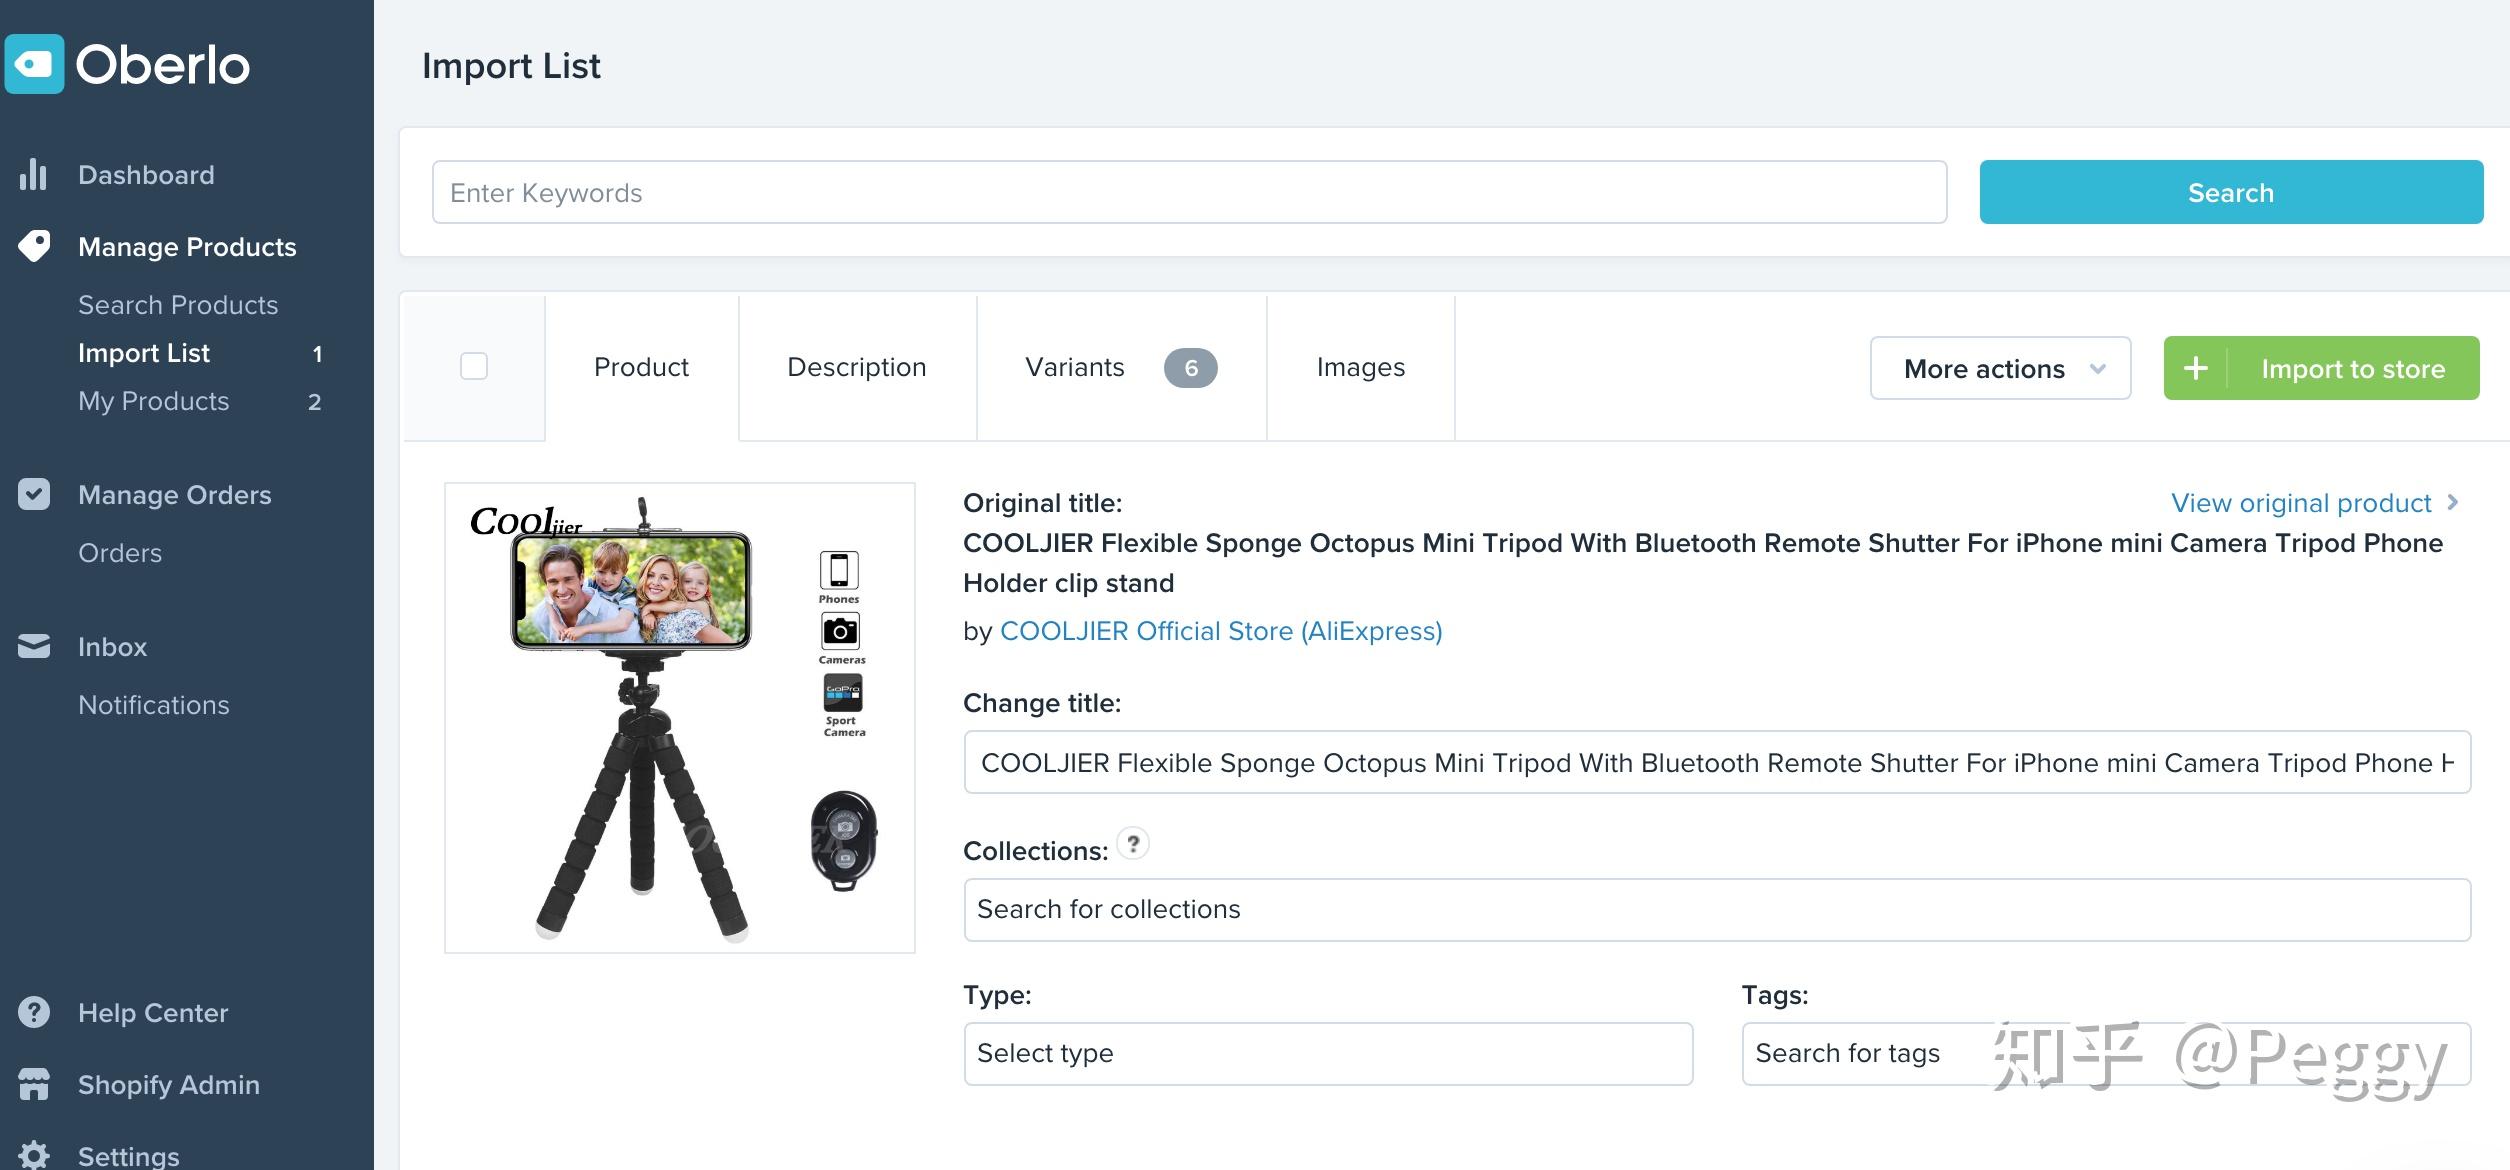This screenshot has height=1170, width=2510.
Task: Click the Collections label
Action: (x=1036, y=851)
